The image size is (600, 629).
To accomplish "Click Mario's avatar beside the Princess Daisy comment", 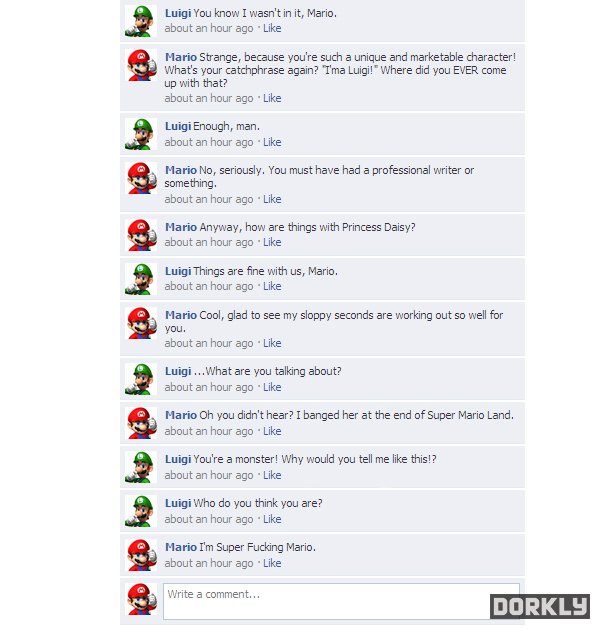I will 140,235.
